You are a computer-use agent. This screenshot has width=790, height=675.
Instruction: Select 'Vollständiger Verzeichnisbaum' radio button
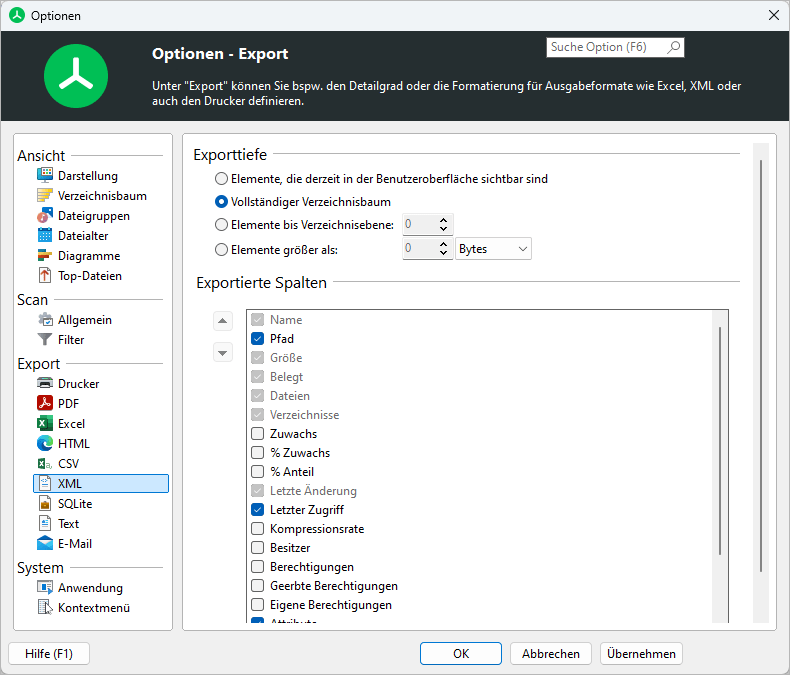tap(221, 201)
